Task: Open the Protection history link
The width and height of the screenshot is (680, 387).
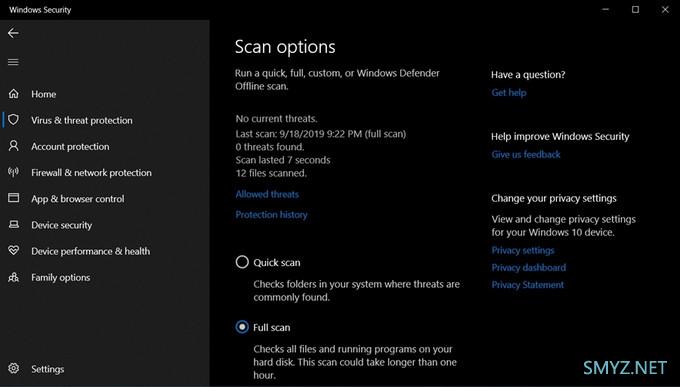Action: (271, 215)
